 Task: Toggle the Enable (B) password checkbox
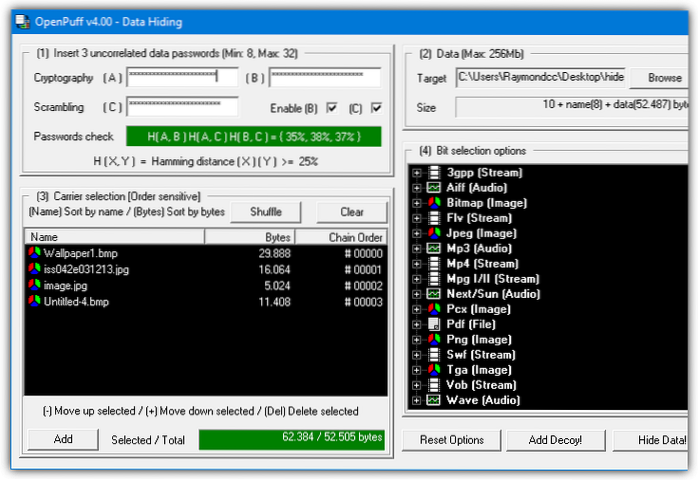(x=331, y=108)
